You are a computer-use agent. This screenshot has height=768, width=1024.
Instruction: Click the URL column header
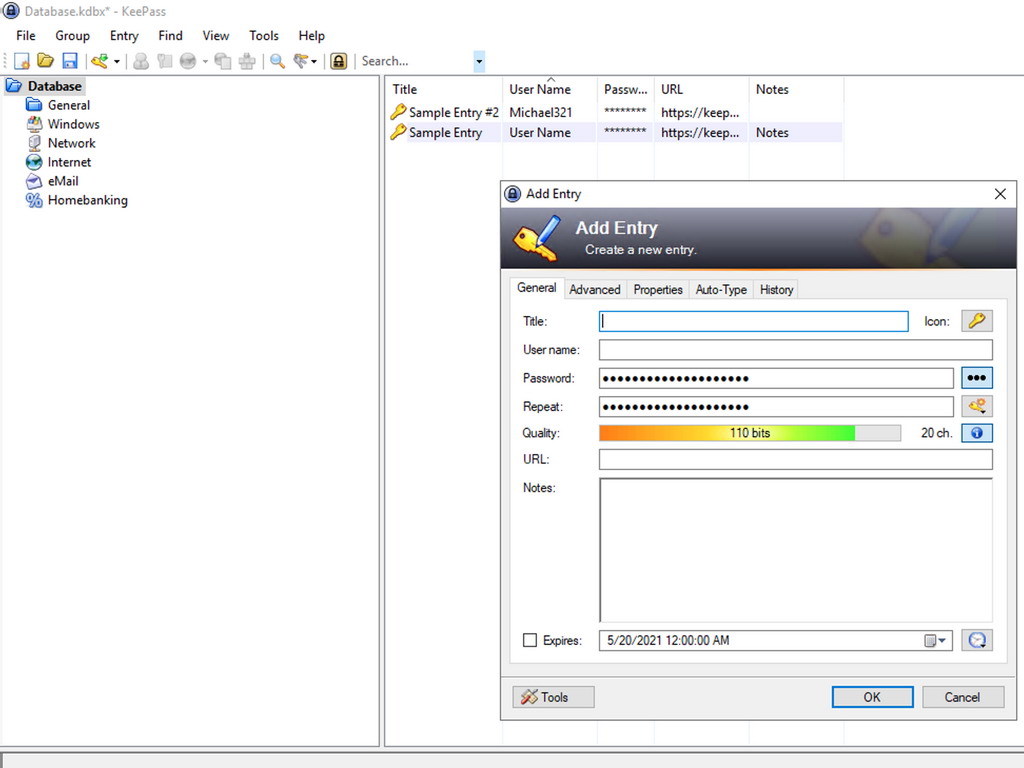pyautogui.click(x=701, y=89)
